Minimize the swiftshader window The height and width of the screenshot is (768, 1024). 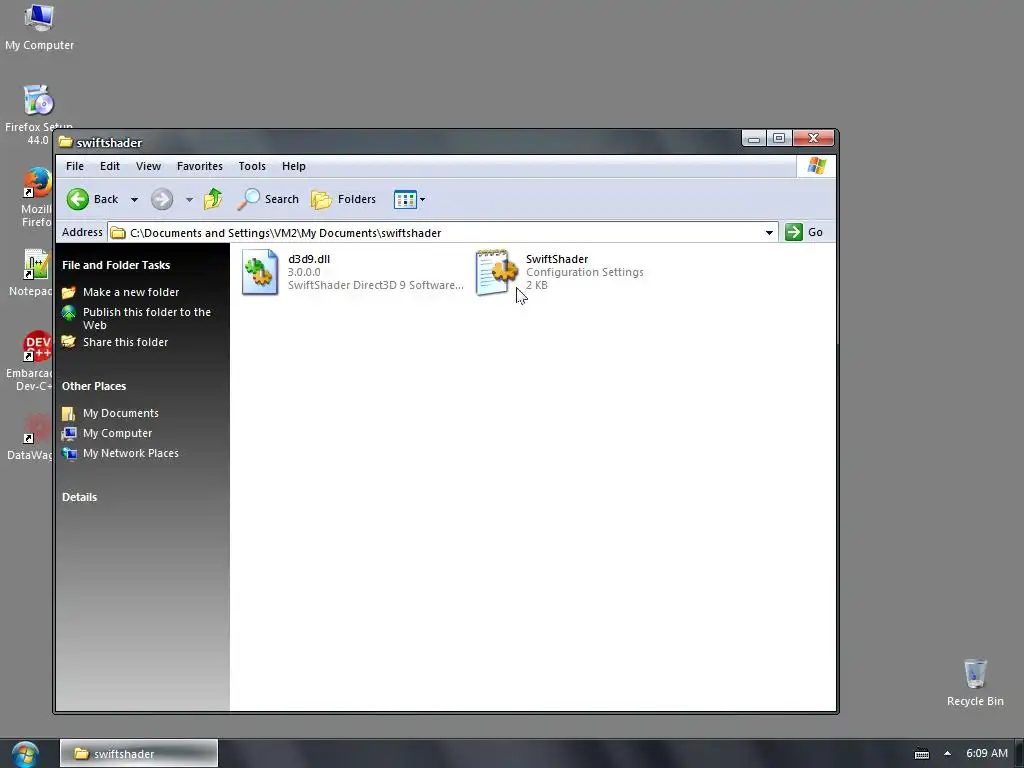coord(754,138)
